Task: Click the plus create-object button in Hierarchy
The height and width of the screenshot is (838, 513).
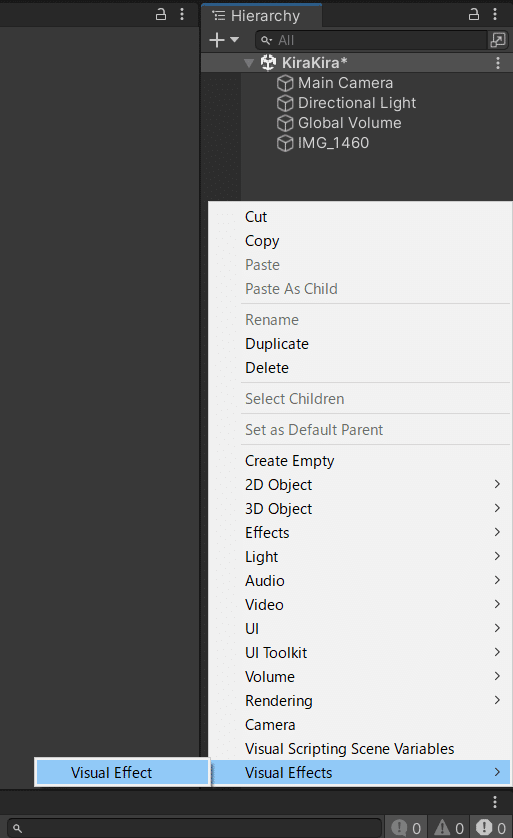Action: coord(217,40)
